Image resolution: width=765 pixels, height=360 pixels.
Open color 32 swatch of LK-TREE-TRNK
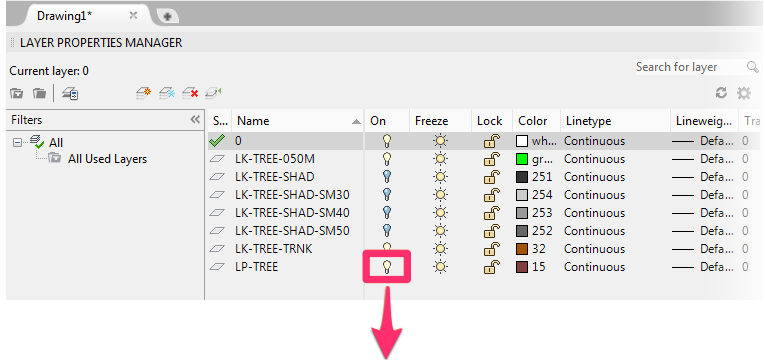pos(522,249)
